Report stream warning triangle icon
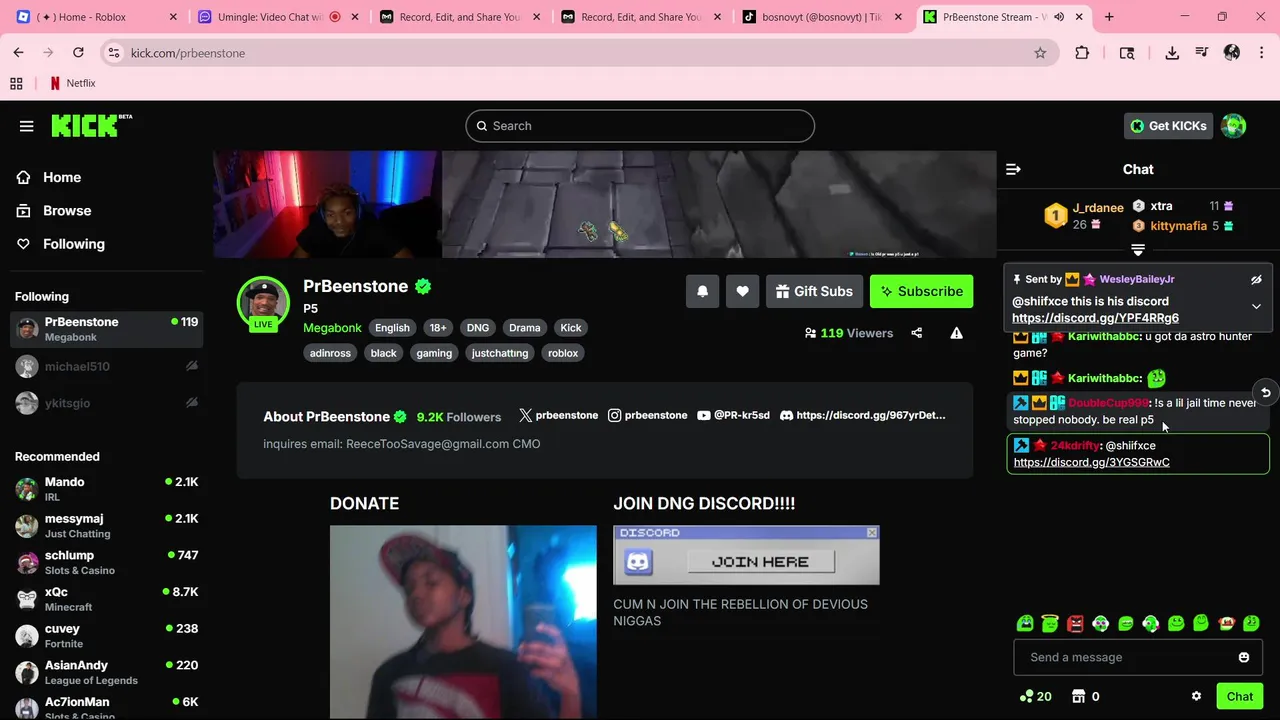This screenshot has height=720, width=1280. click(957, 333)
